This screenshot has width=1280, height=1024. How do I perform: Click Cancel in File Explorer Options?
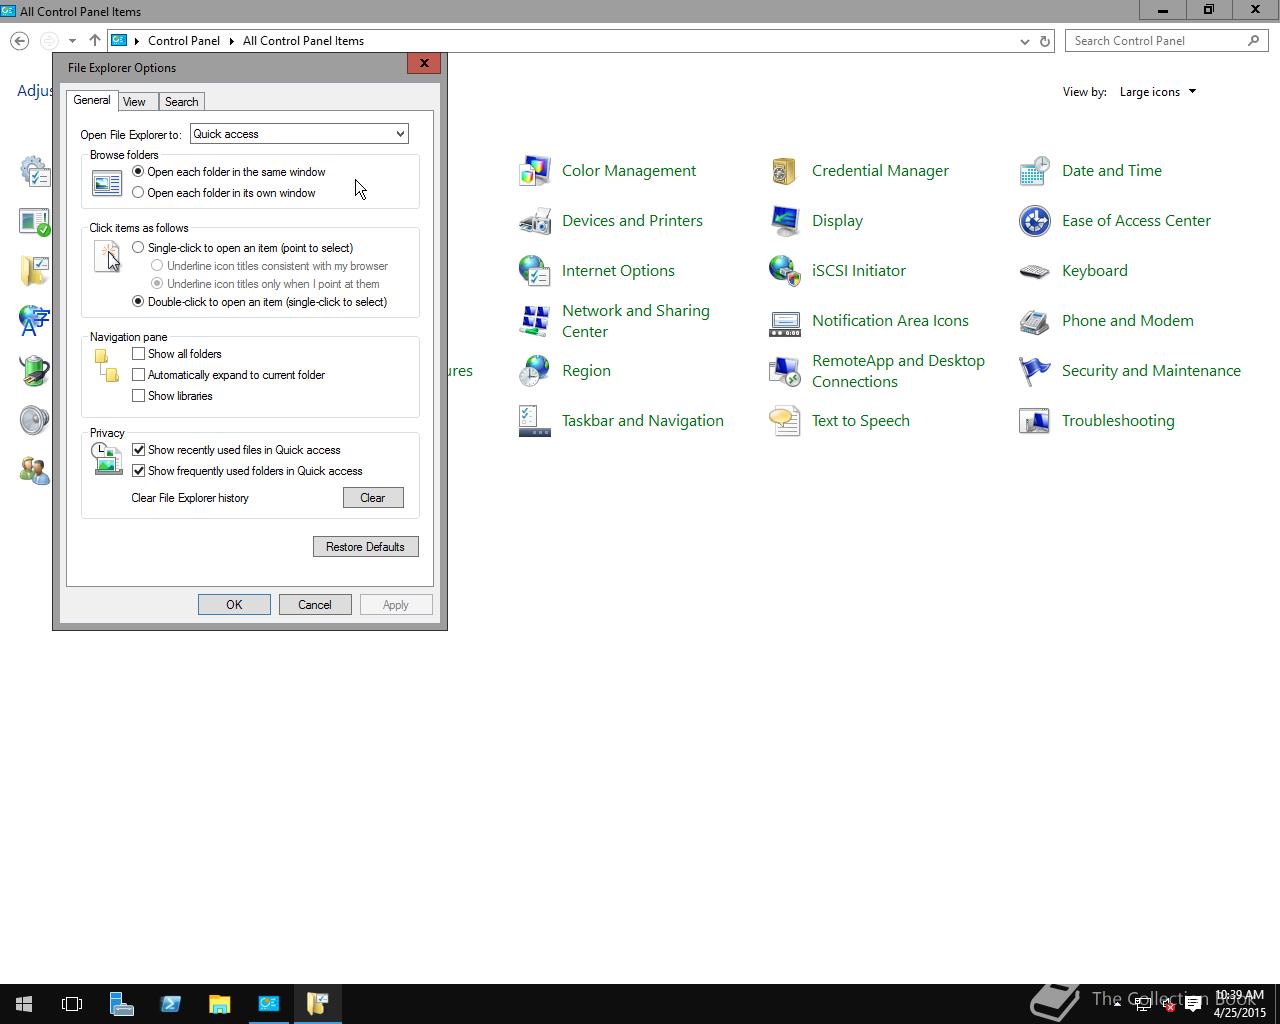click(315, 605)
